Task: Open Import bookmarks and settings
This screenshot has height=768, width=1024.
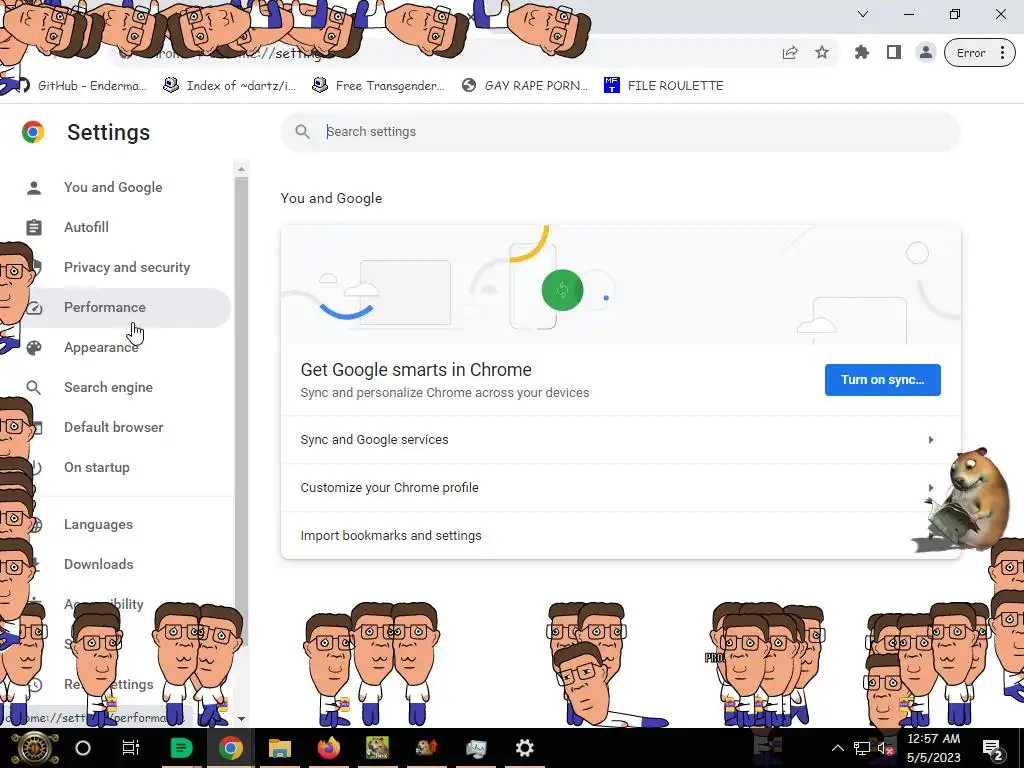Action: click(x=620, y=536)
